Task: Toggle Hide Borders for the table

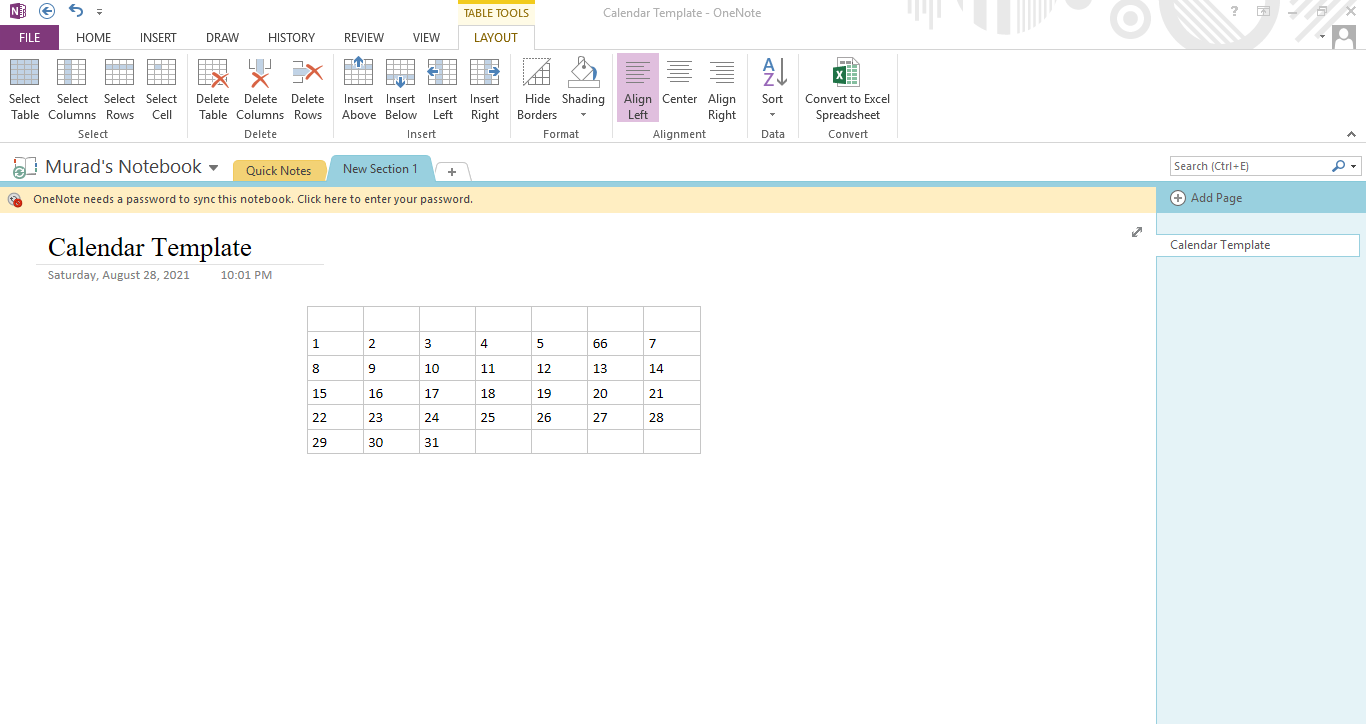Action: (x=537, y=88)
